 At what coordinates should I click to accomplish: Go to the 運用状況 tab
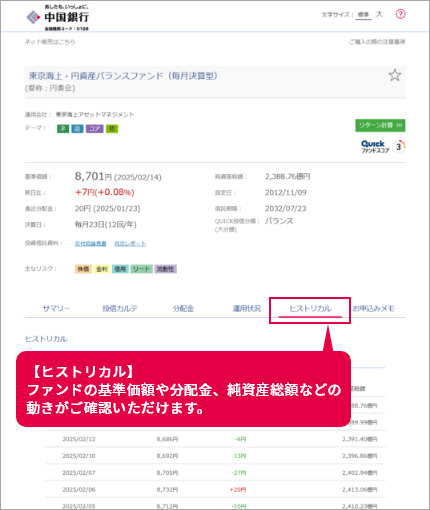coord(247,309)
